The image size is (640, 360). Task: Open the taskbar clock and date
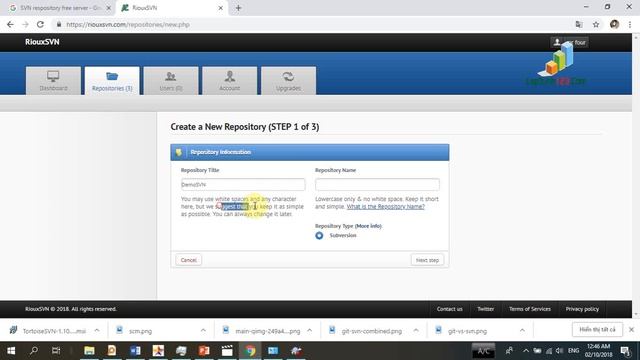coord(598,351)
